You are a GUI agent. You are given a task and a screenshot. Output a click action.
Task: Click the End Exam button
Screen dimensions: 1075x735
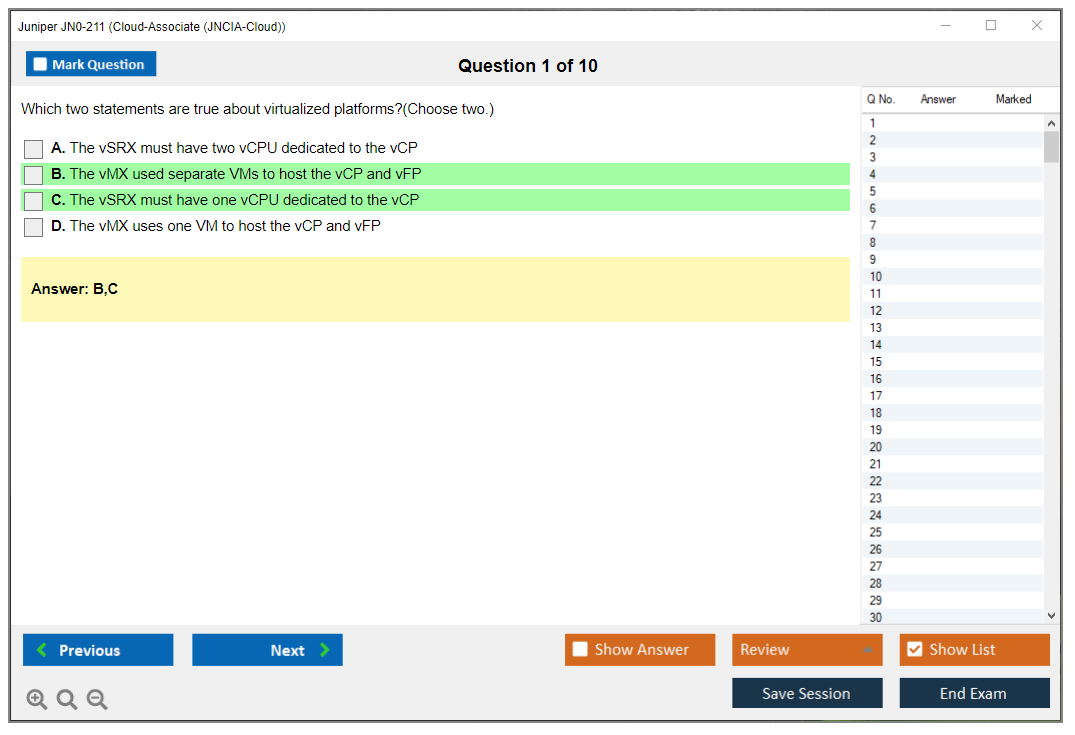point(974,693)
